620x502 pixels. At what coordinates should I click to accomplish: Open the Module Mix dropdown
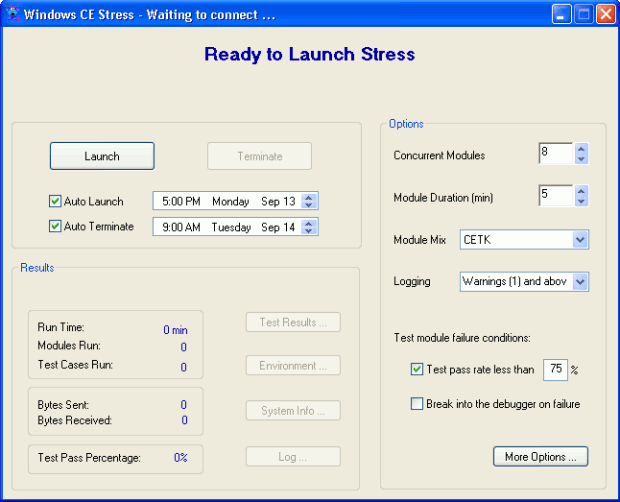pyautogui.click(x=580, y=240)
